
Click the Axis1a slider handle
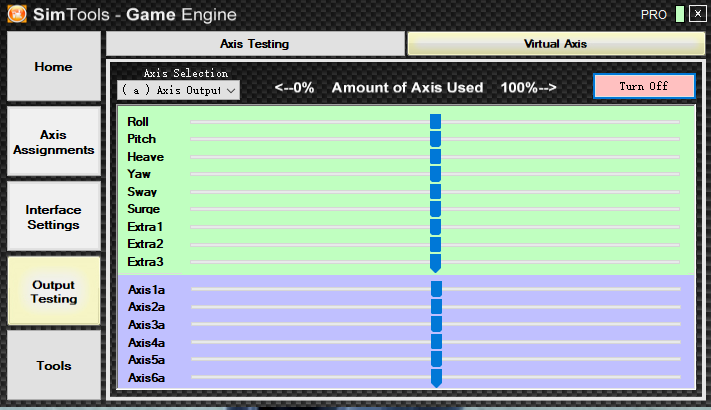[436, 289]
